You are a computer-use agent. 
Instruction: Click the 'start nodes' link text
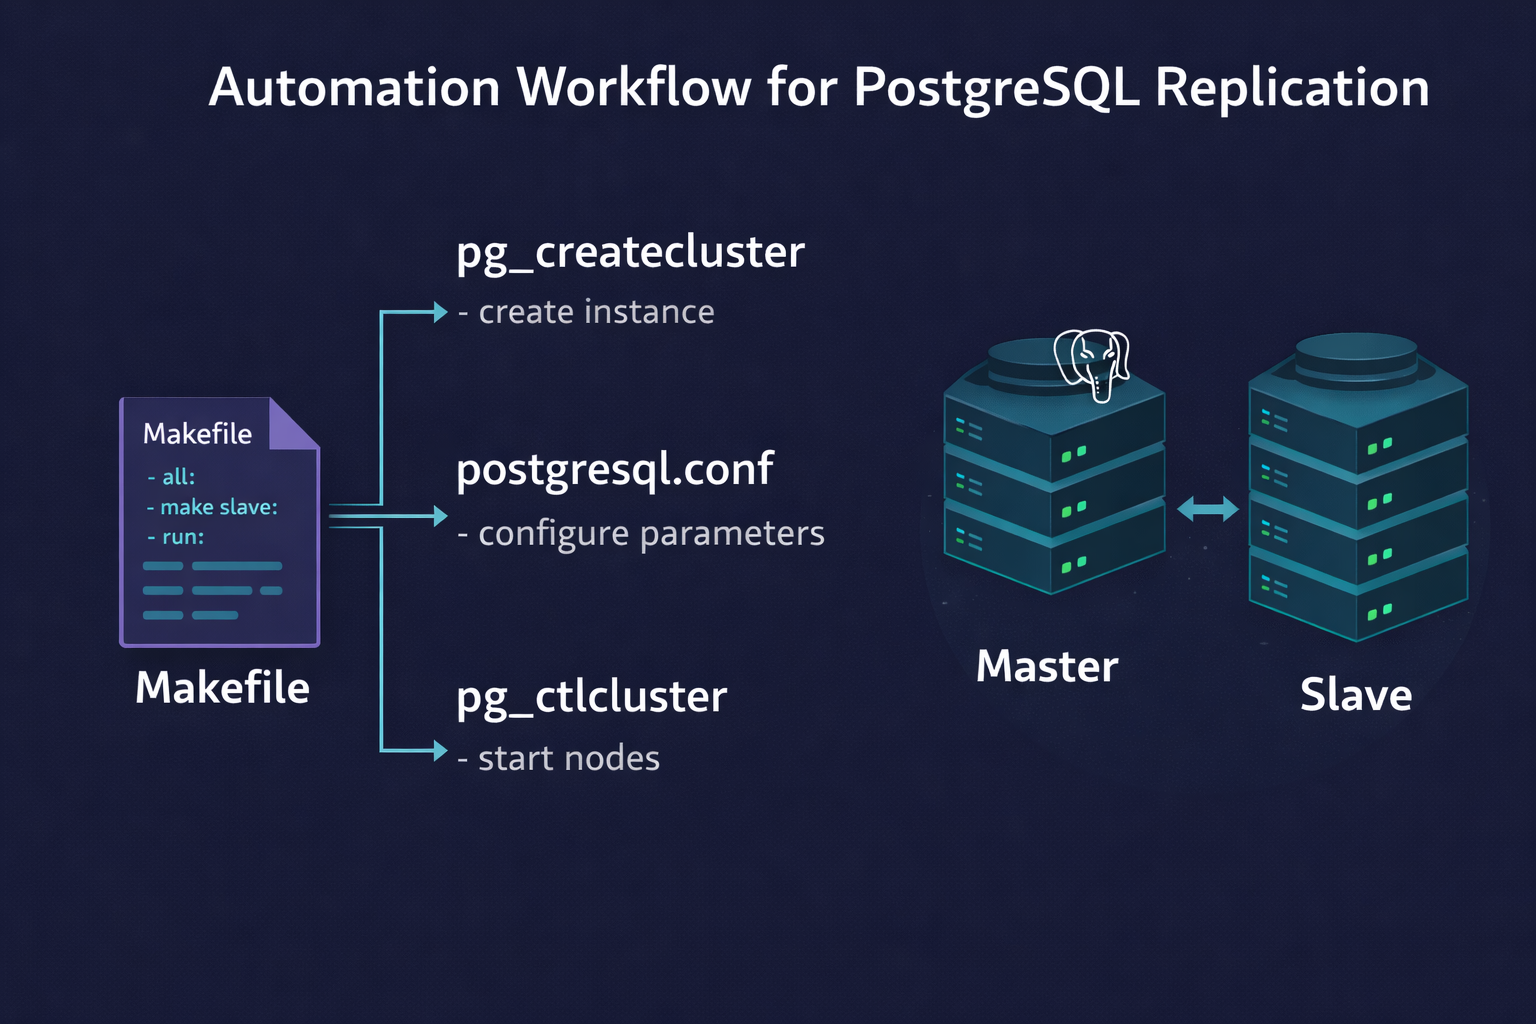(559, 758)
